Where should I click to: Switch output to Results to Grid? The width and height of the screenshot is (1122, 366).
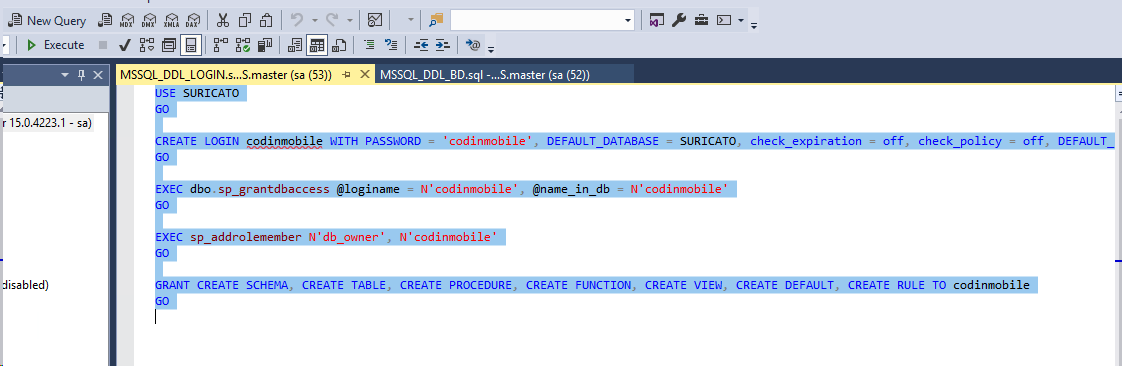point(317,45)
